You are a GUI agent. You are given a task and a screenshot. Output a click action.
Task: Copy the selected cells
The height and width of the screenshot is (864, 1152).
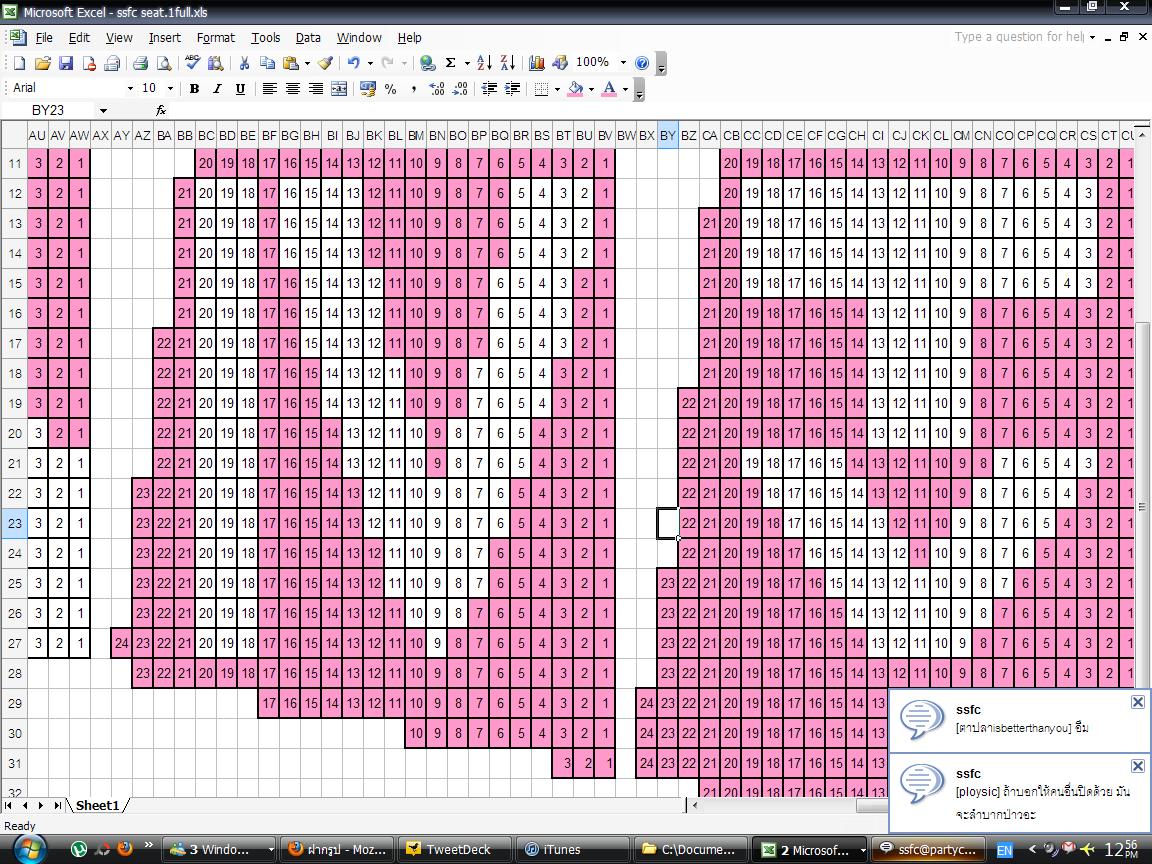pos(267,63)
